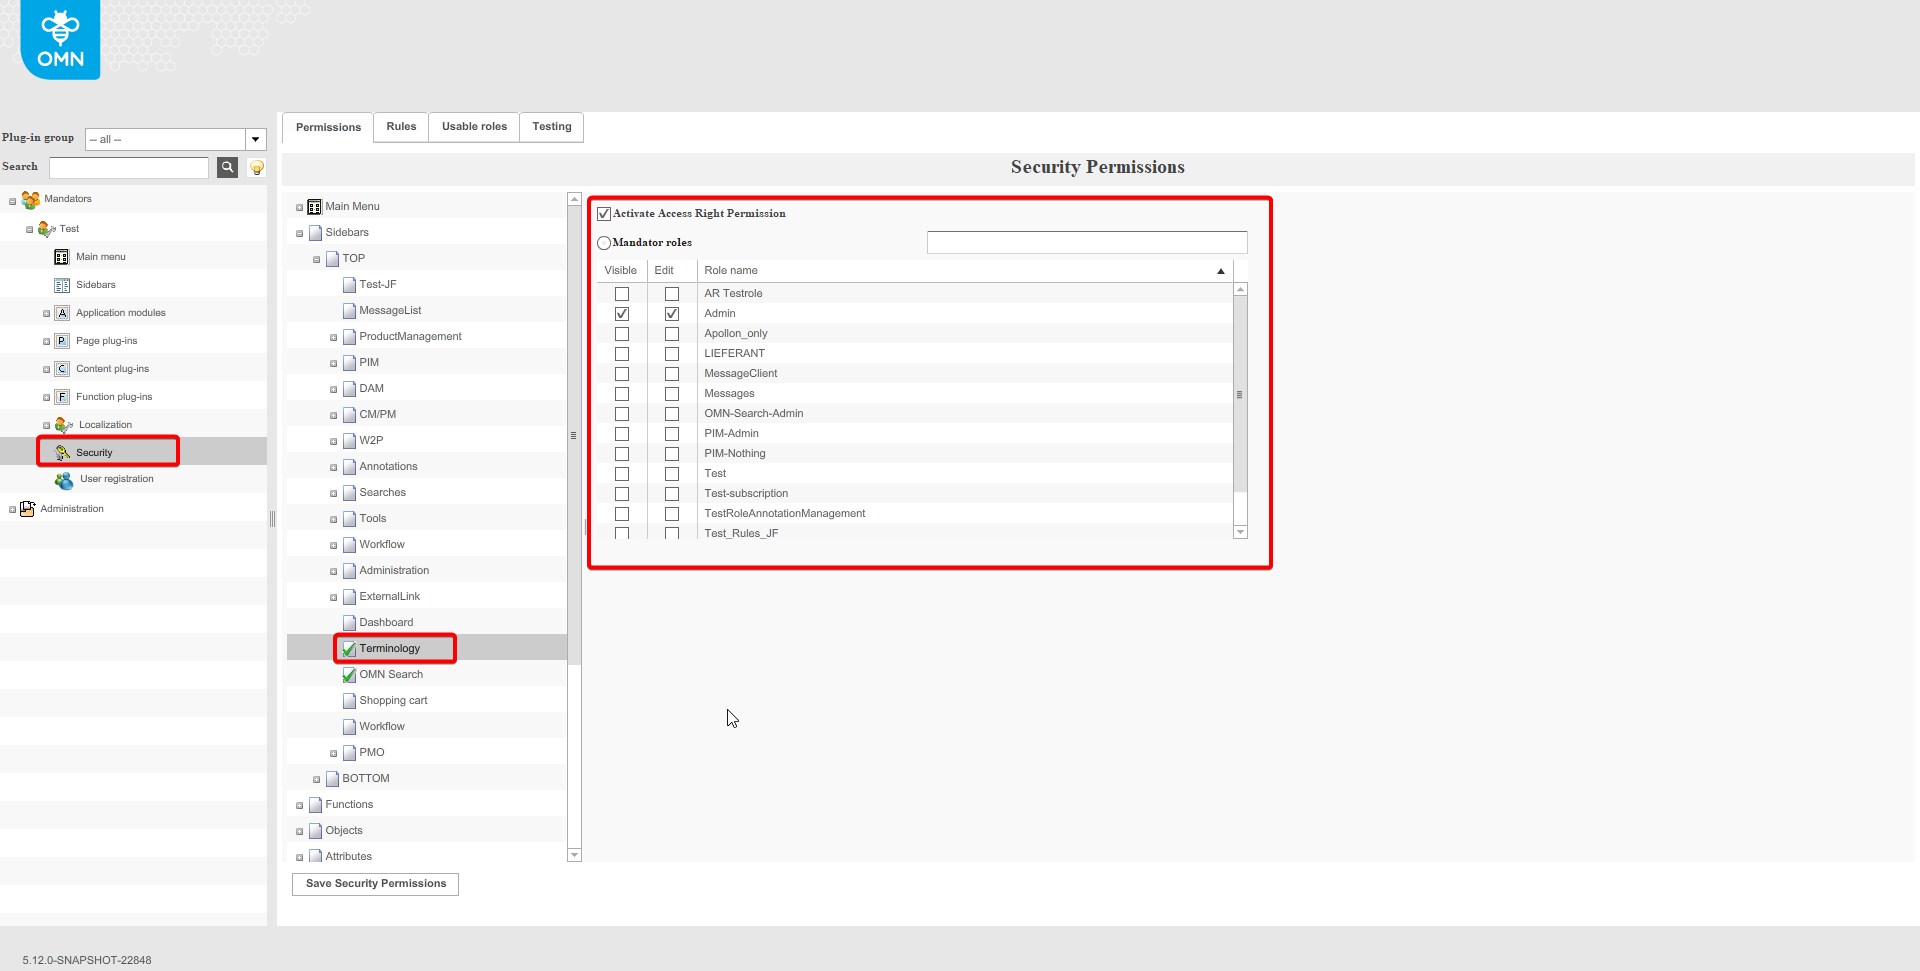Click the Edit column header
Viewport: 1920px width, 971px height.
click(672, 271)
